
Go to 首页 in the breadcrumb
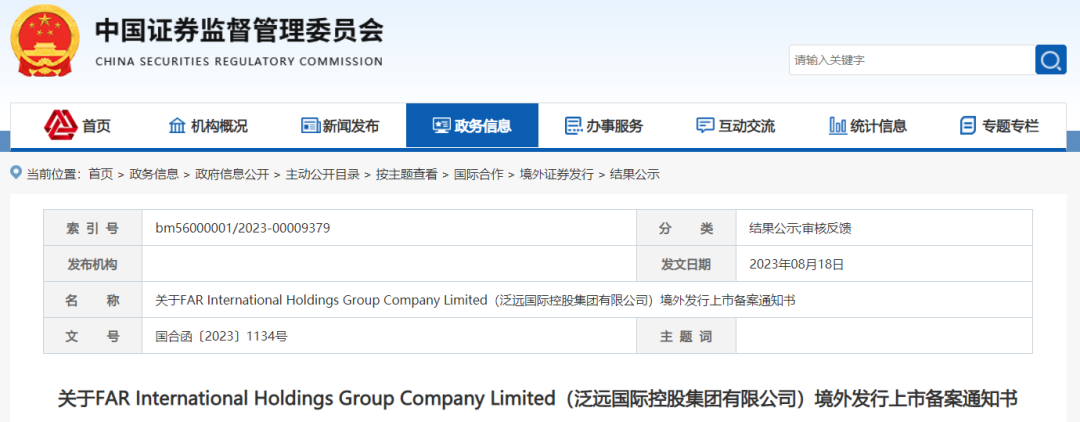tap(100, 175)
